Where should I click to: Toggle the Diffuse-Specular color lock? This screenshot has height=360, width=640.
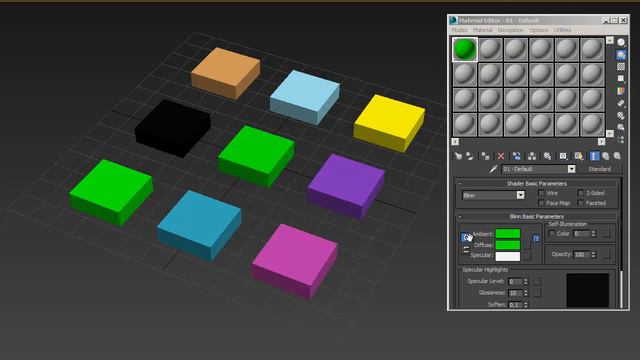(466, 249)
